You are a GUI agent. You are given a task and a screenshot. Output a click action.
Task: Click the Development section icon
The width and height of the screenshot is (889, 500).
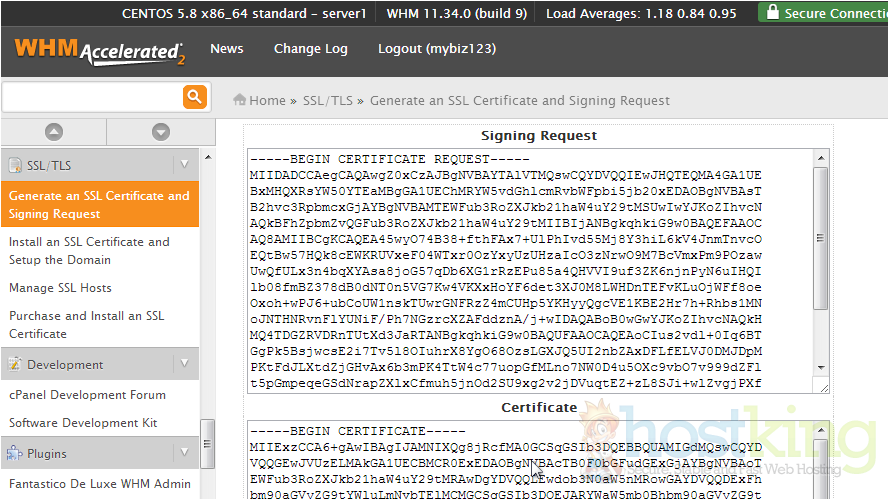coord(14,365)
